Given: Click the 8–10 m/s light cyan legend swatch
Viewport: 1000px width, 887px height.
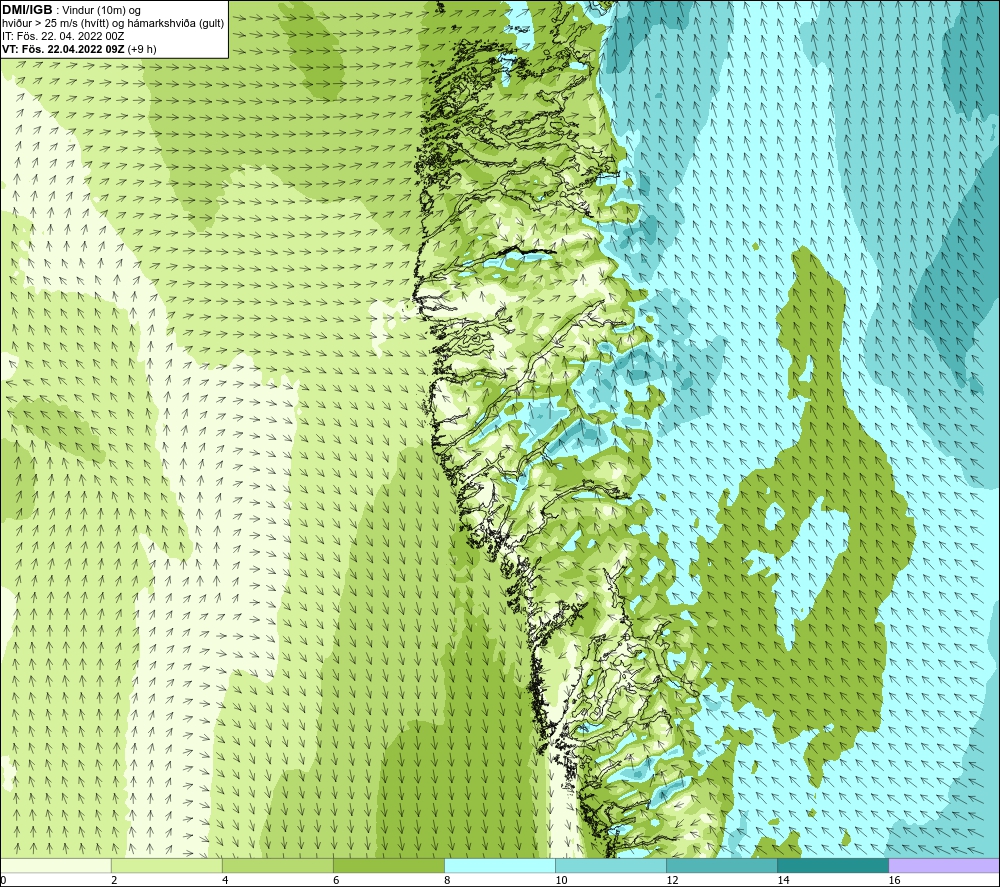Looking at the screenshot, I should point(500,866).
